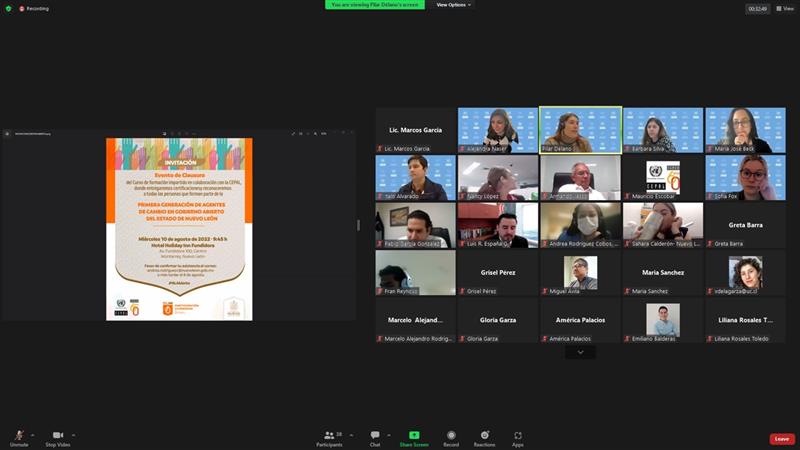Click the Unmute microphone icon

[x=19, y=435]
